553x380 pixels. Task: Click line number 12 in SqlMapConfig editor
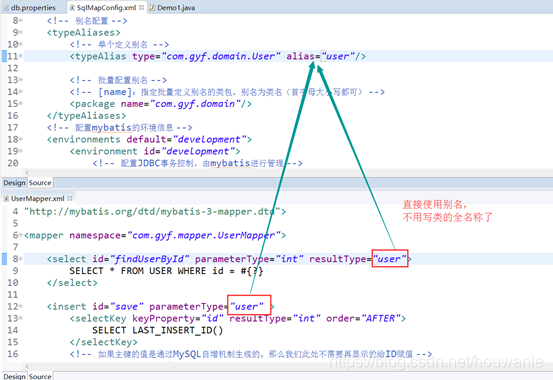point(13,68)
